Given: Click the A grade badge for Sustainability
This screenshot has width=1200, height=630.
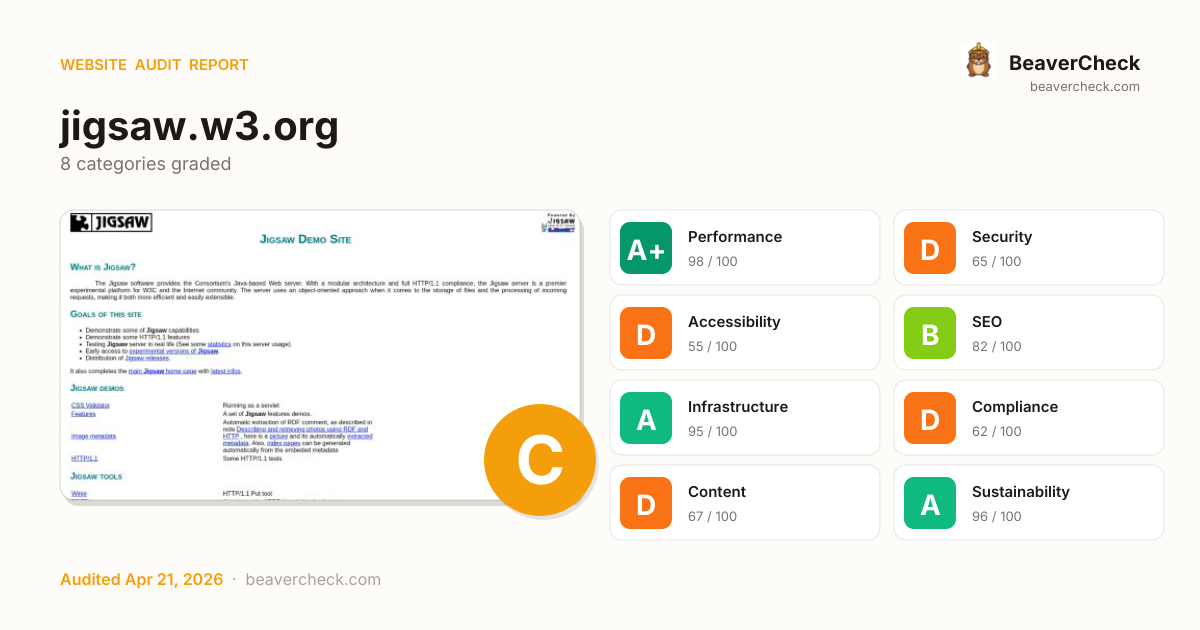Looking at the screenshot, I should [x=930, y=503].
